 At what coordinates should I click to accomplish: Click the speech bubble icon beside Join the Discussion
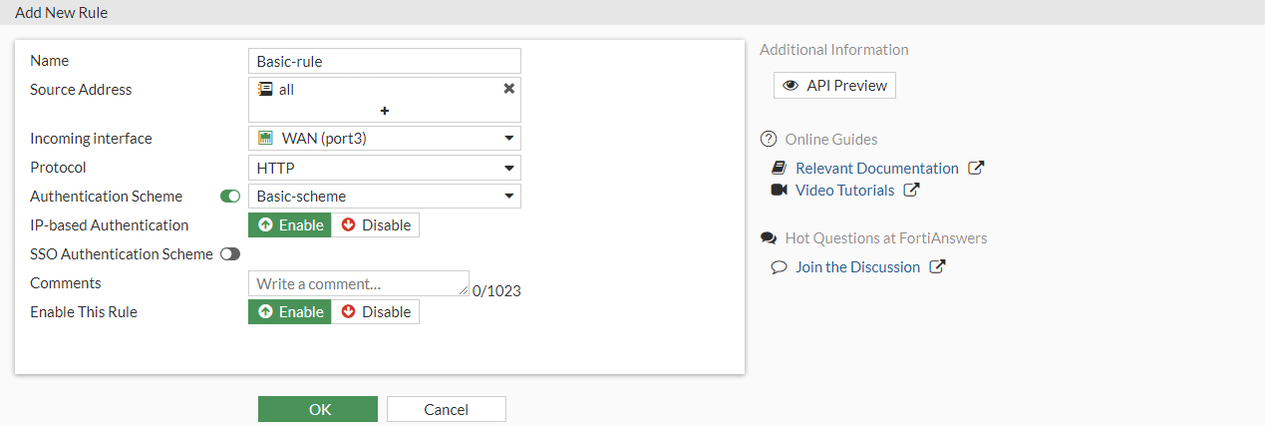(x=779, y=267)
